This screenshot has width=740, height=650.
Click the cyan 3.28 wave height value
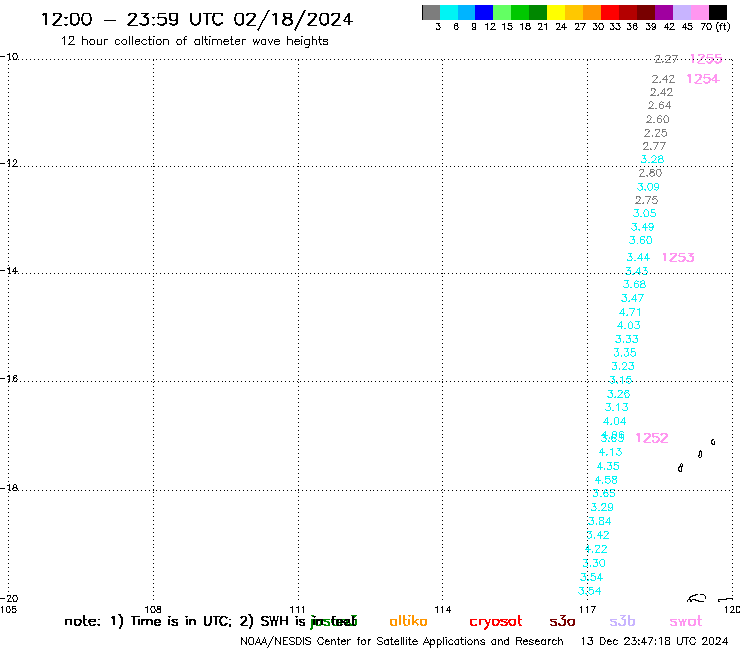652,160
